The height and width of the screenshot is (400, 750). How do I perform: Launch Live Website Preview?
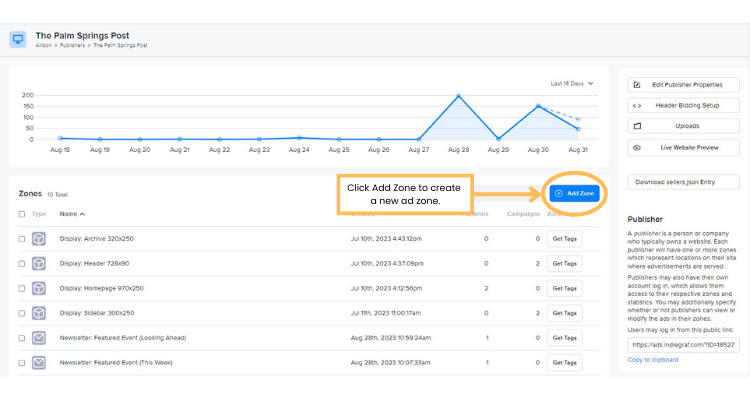pyautogui.click(x=682, y=147)
